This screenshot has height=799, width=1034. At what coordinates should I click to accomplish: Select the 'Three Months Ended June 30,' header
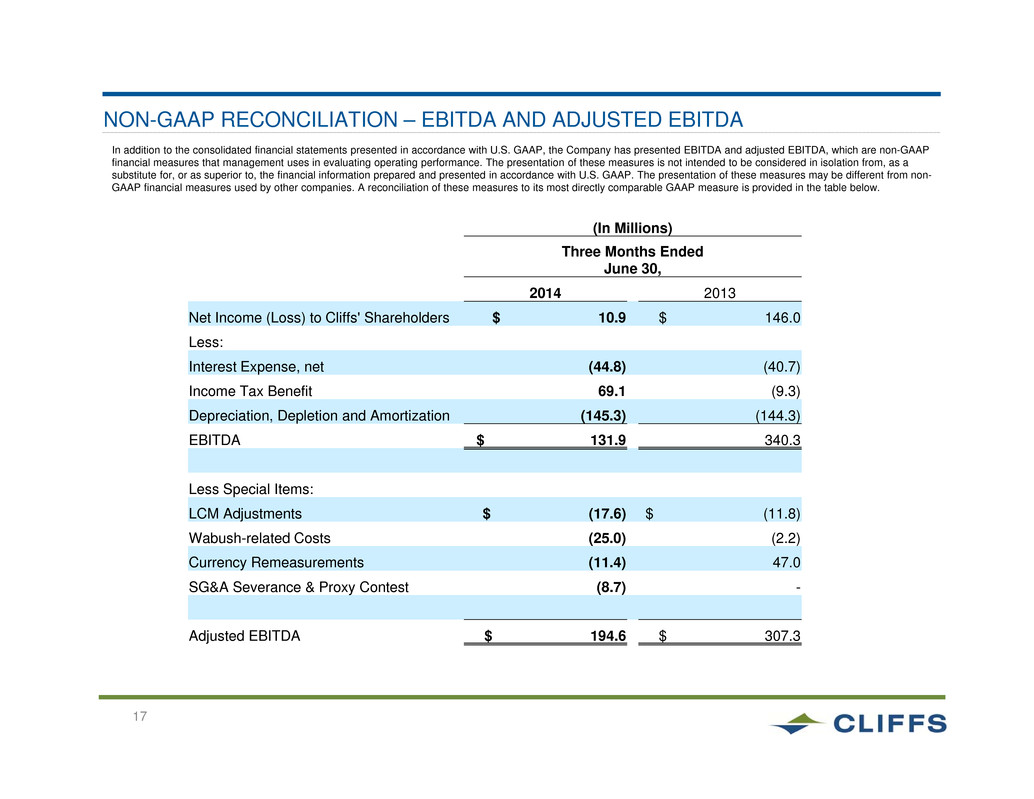tap(632, 260)
